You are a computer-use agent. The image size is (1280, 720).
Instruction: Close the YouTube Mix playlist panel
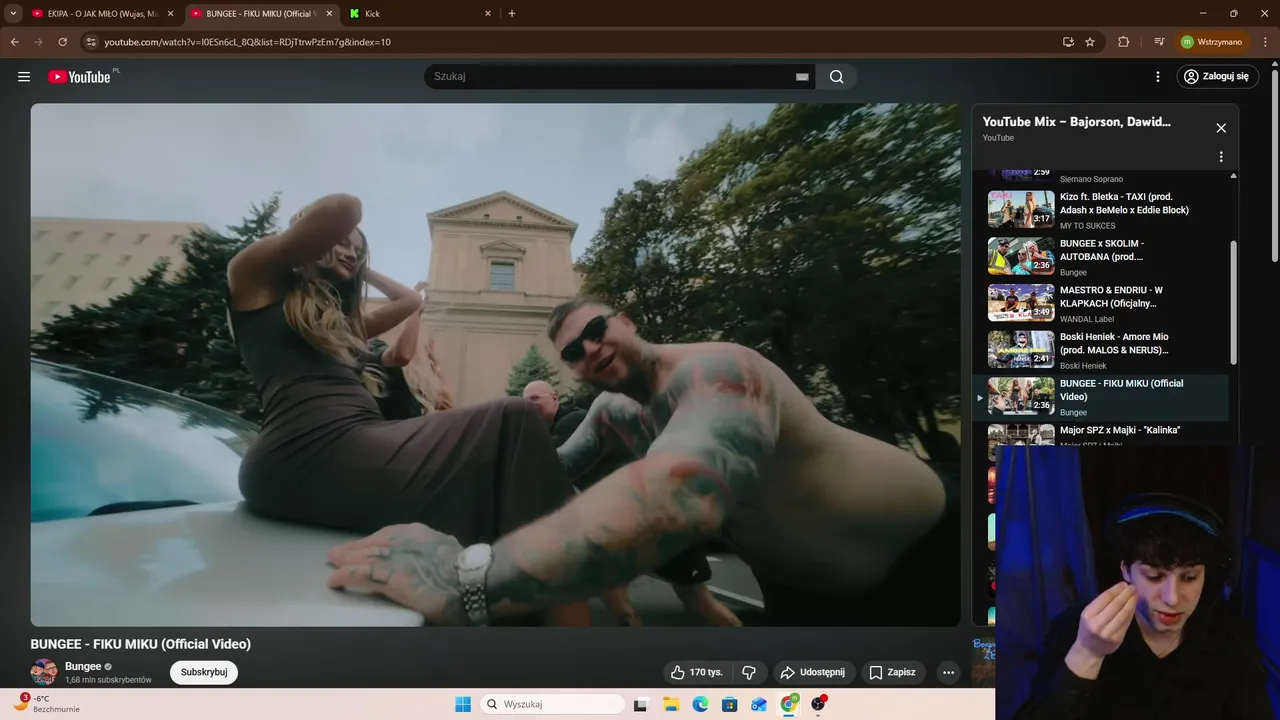coord(1221,128)
